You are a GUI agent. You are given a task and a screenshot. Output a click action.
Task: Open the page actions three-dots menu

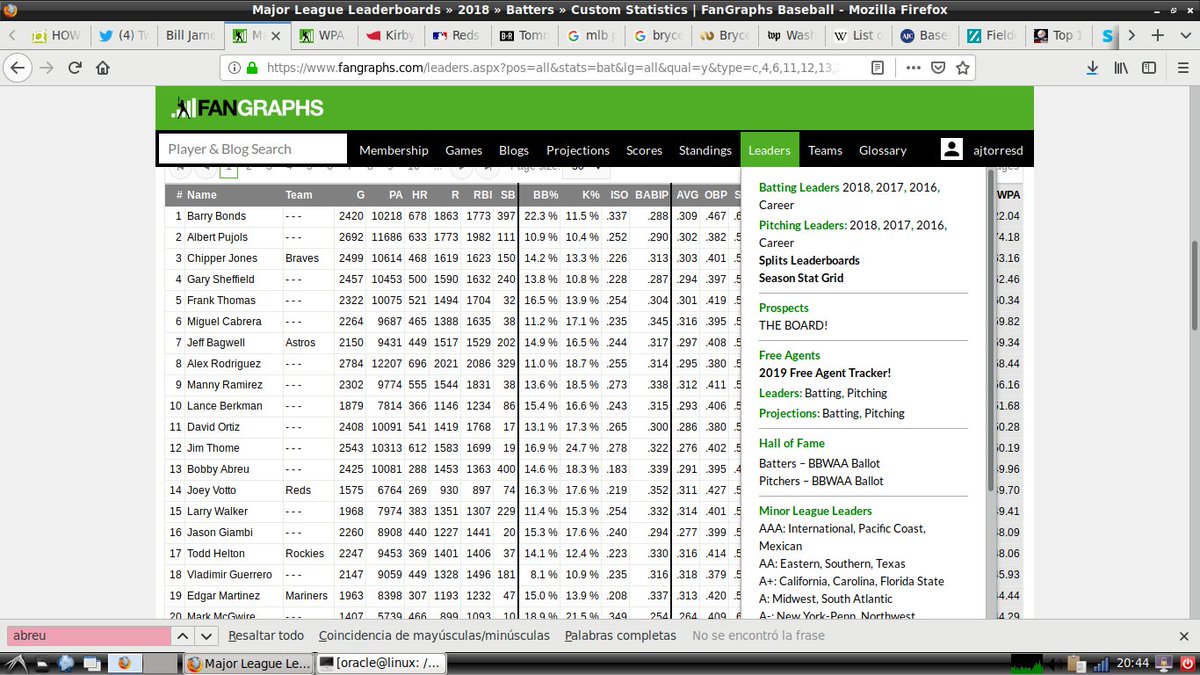point(914,68)
